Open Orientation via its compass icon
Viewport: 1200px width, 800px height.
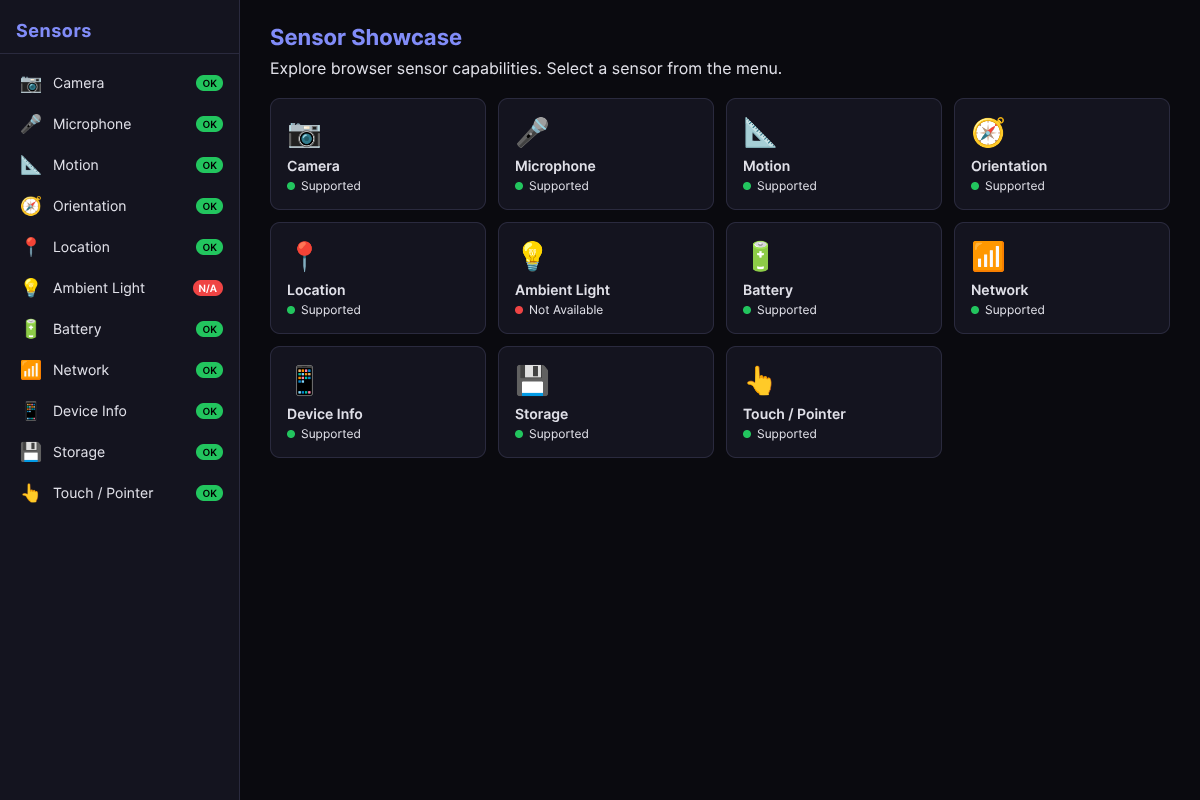[30, 206]
